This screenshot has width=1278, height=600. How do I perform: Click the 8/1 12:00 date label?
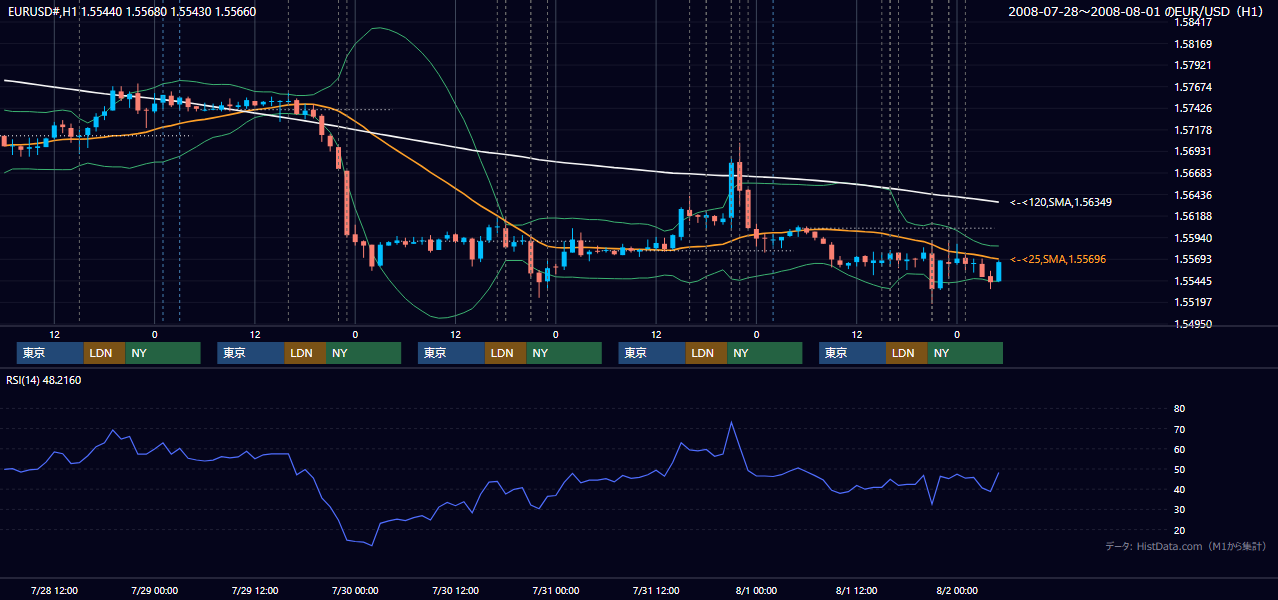[x=856, y=590]
